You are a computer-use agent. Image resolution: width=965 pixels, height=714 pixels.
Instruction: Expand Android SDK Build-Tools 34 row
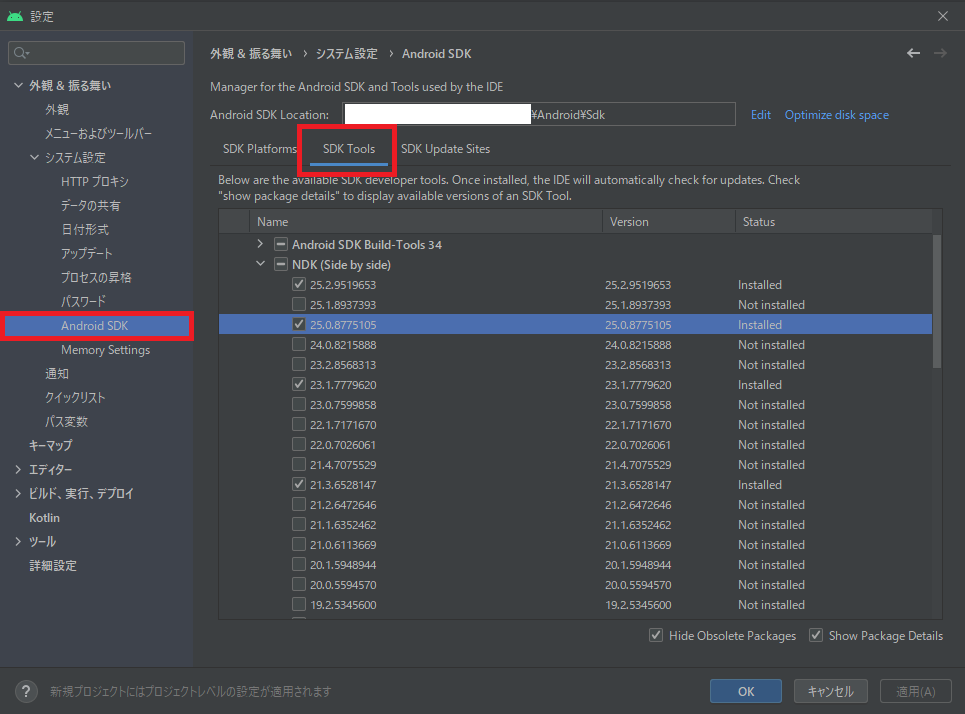pos(260,244)
